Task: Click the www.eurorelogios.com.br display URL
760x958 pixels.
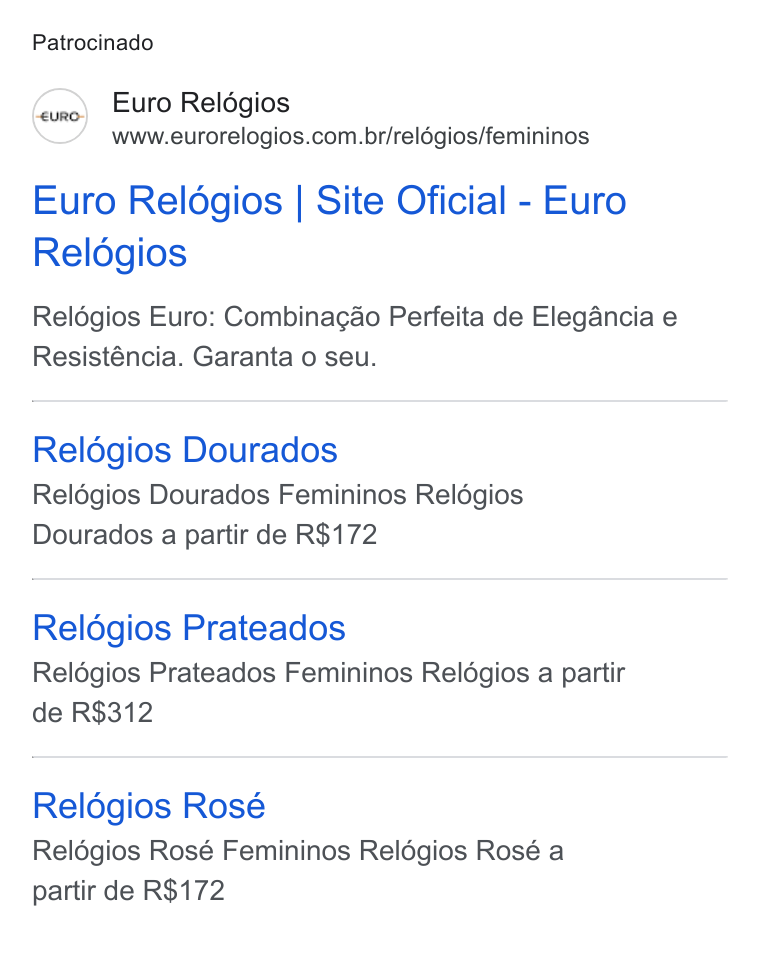Action: tap(351, 136)
